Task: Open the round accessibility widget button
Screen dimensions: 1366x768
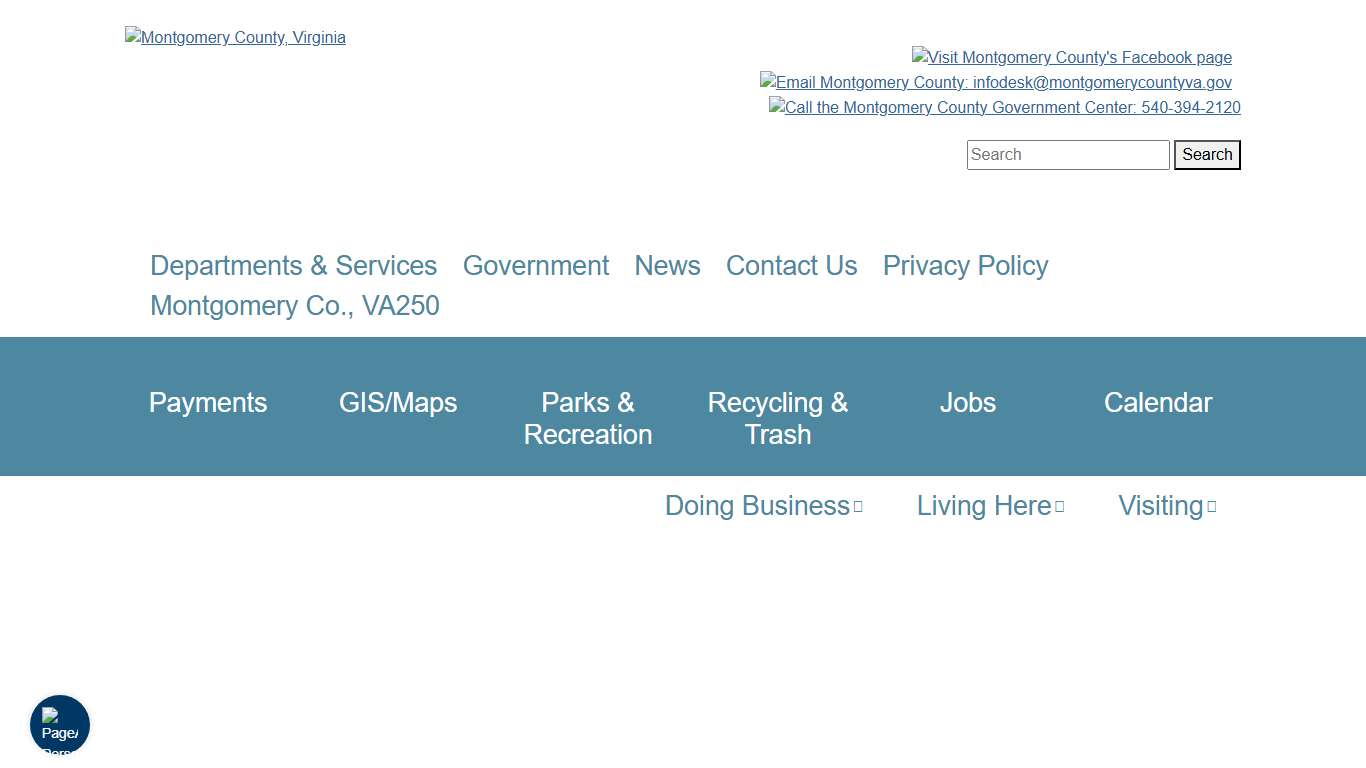Action: click(x=60, y=725)
